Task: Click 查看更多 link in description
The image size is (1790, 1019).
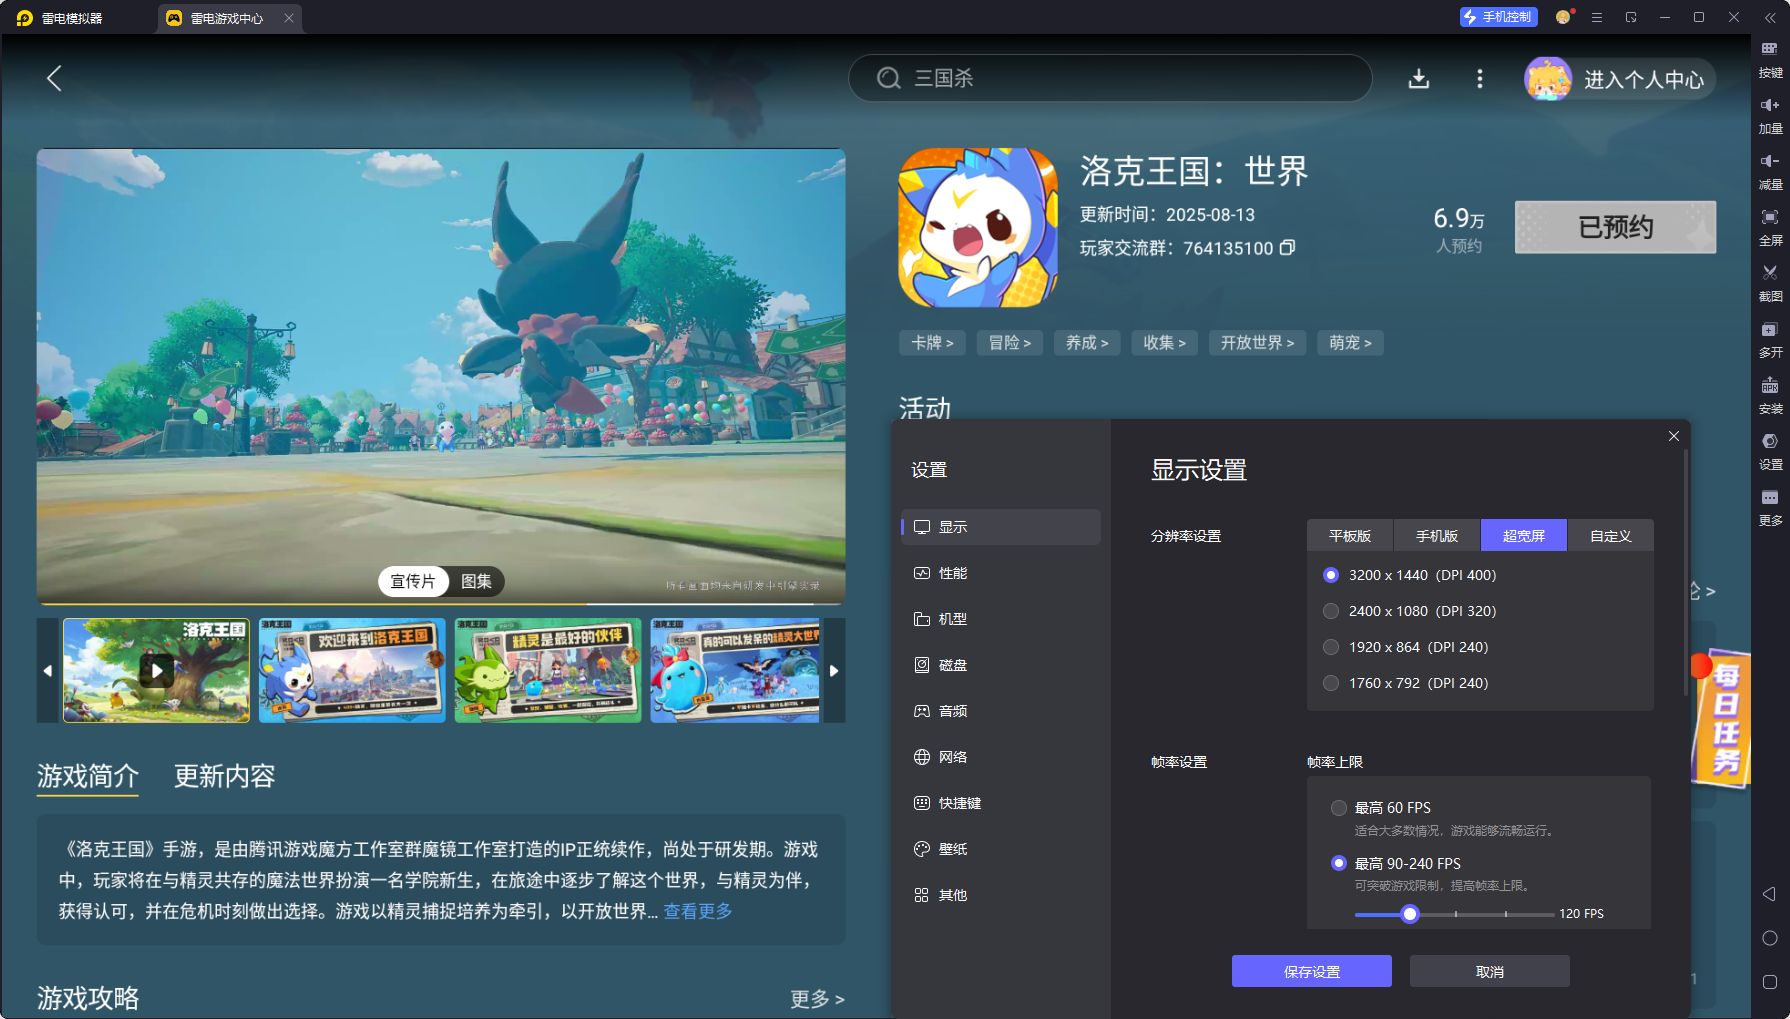Action: (x=697, y=911)
